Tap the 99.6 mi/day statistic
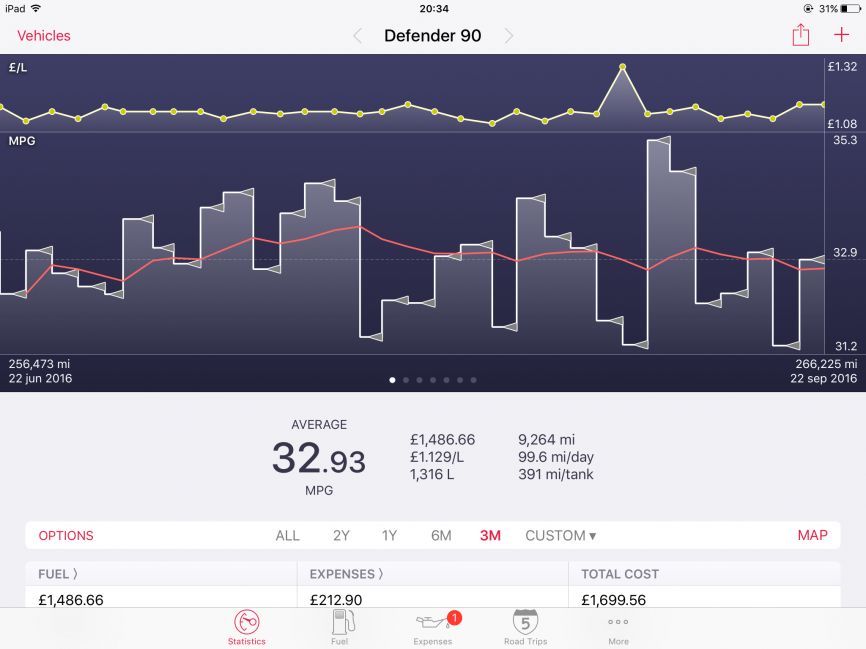 click(556, 457)
